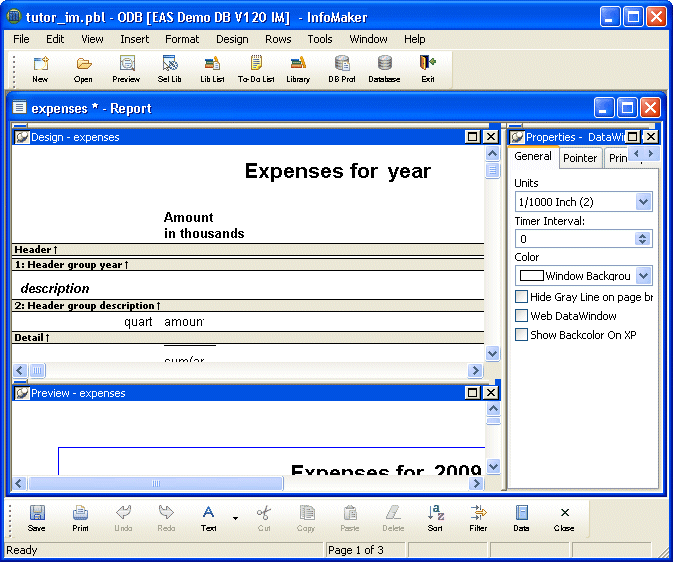
Task: Open Sel Lib from the toolbar
Action: click(x=170, y=69)
